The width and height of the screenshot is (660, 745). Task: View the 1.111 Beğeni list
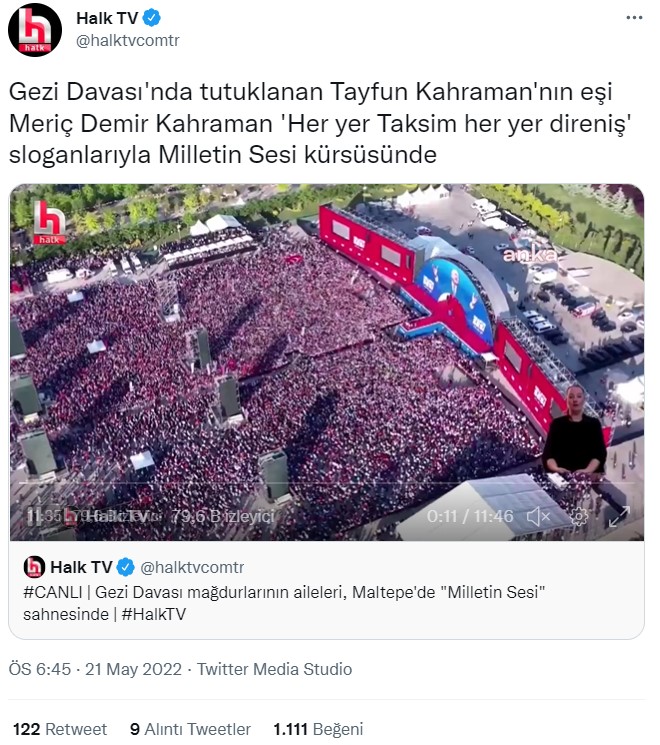coord(318,729)
